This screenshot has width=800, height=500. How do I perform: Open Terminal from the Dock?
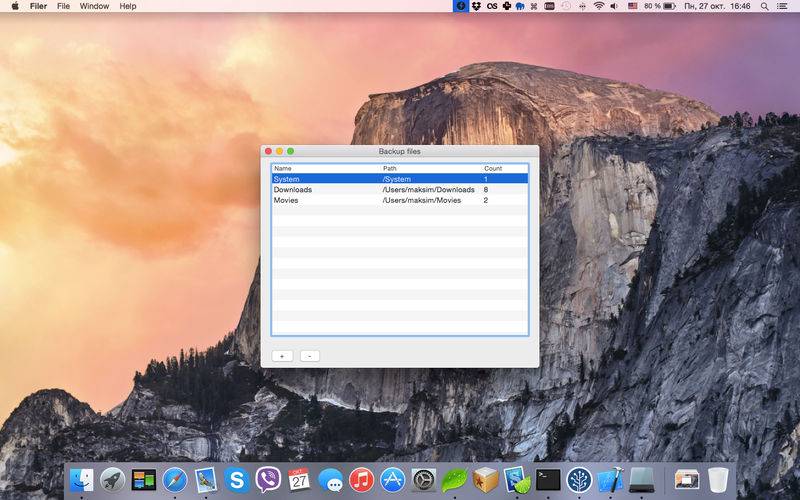548,480
